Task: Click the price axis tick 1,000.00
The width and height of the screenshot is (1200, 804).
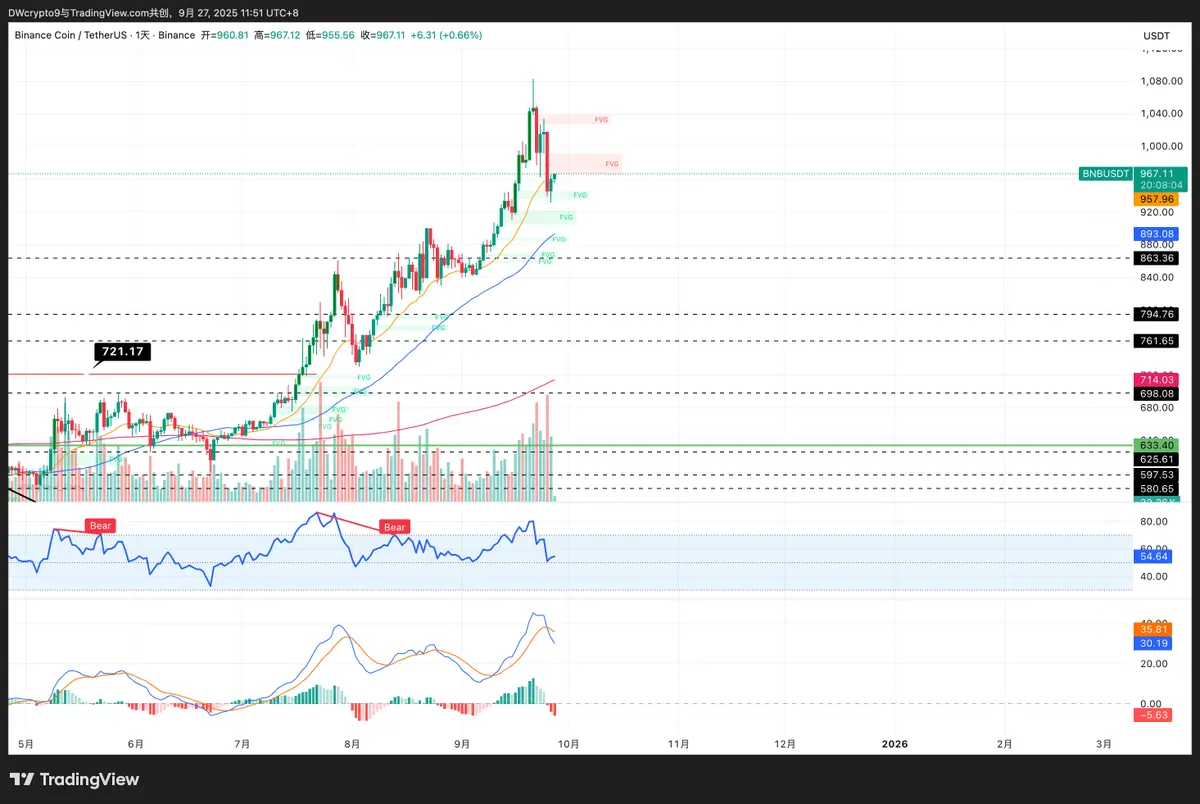Action: pyautogui.click(x=1160, y=147)
